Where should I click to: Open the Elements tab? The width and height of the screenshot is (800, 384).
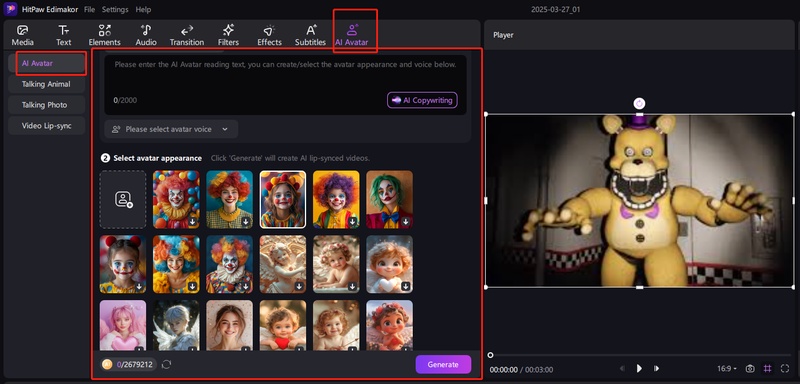point(105,36)
